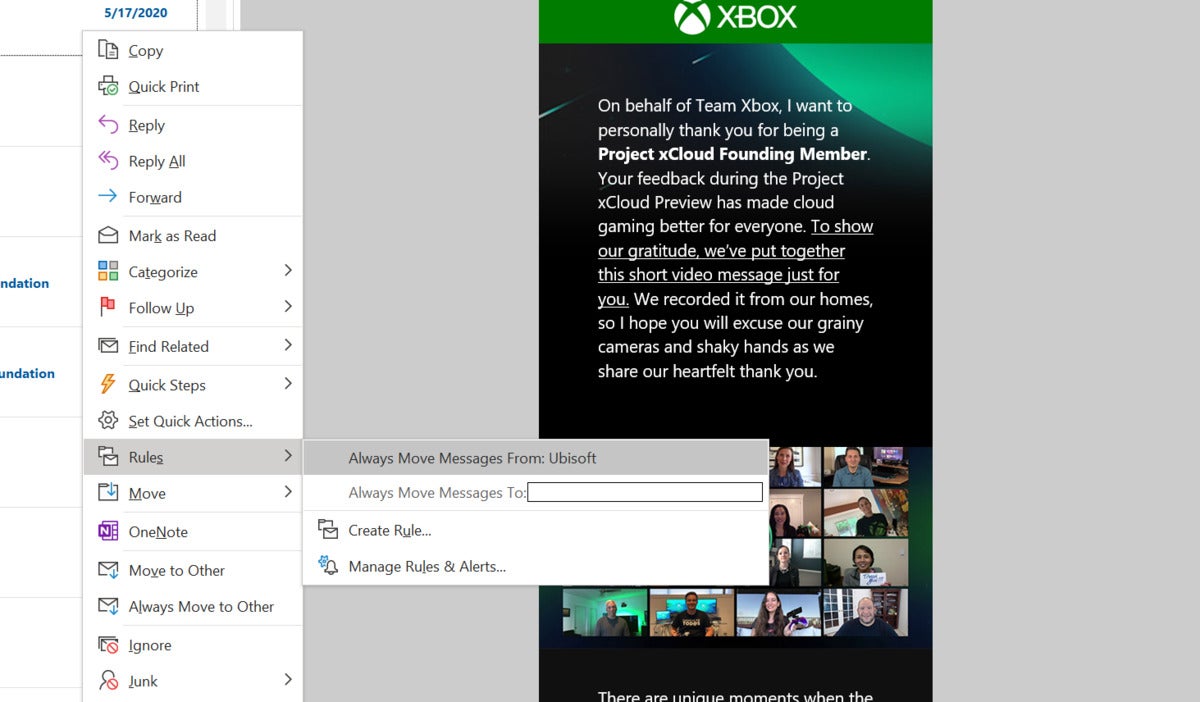The width and height of the screenshot is (1200, 702).
Task: Expand the Follow Up submenu arrow
Action: (x=288, y=307)
